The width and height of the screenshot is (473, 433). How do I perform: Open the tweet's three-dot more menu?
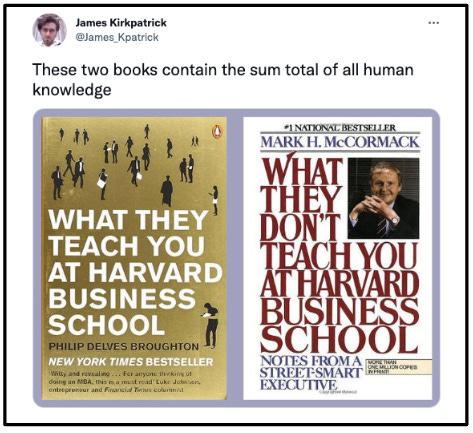click(434, 23)
